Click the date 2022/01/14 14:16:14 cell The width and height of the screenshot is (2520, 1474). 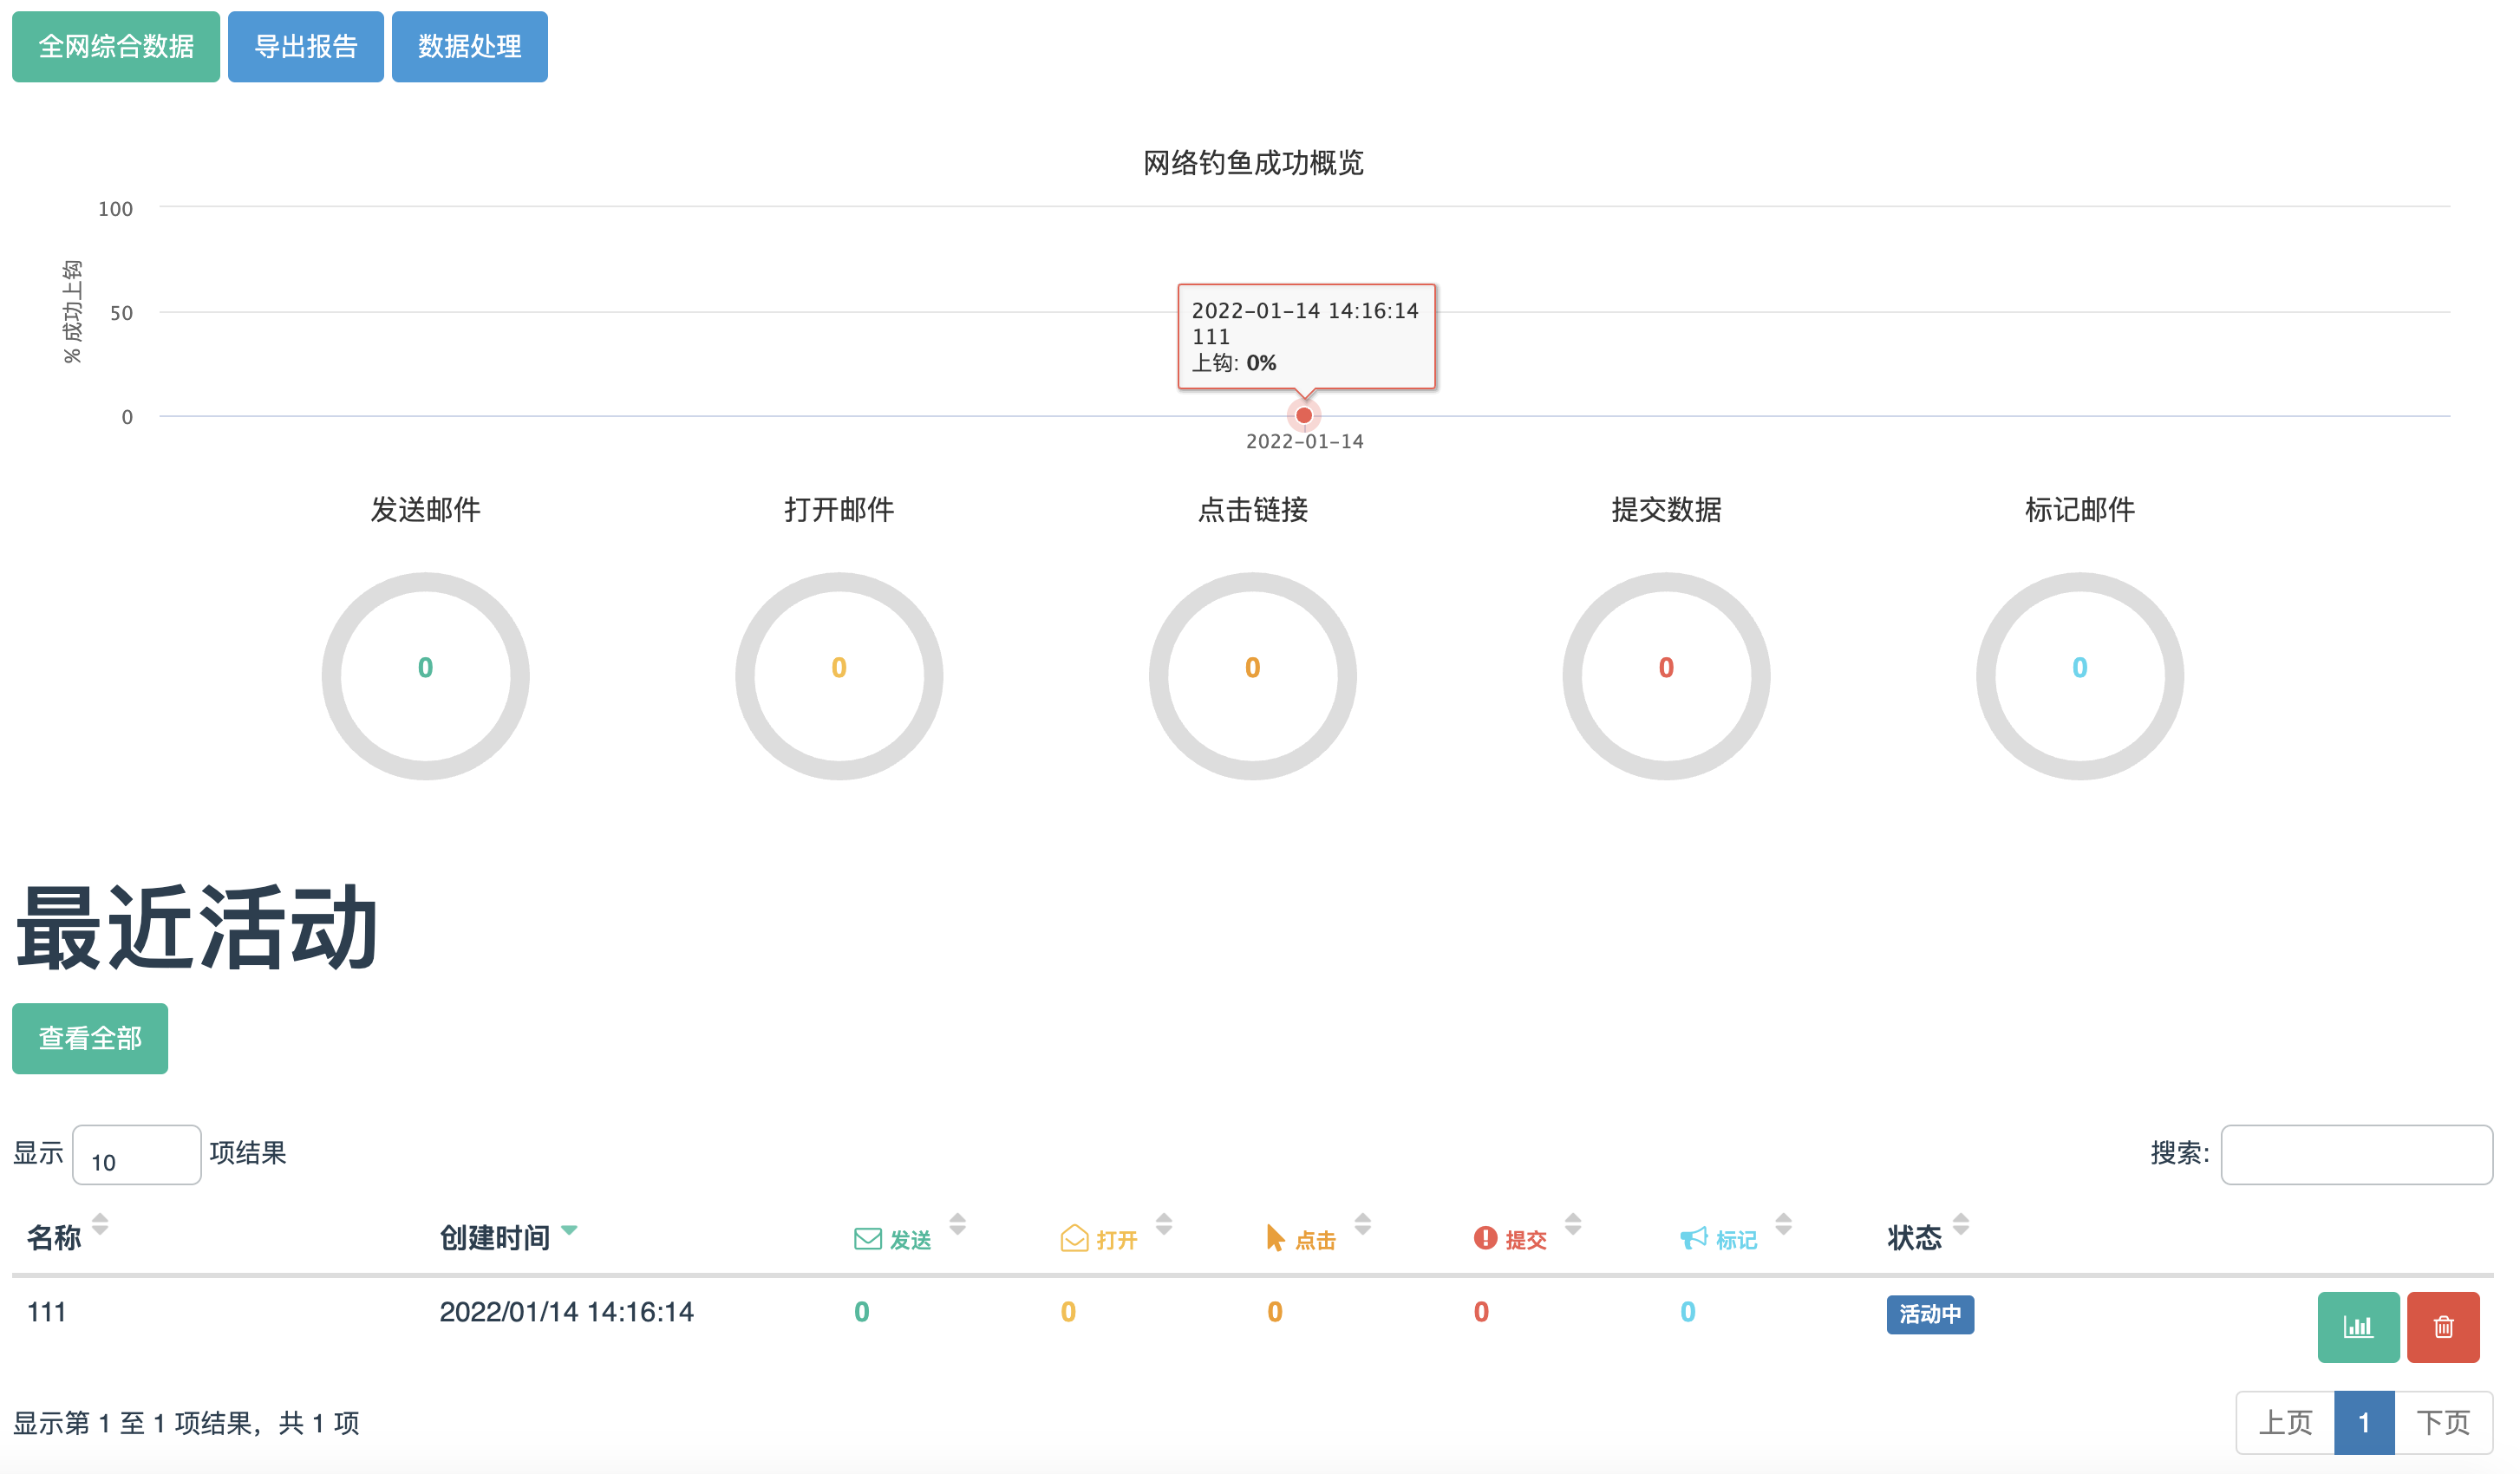coord(567,1312)
